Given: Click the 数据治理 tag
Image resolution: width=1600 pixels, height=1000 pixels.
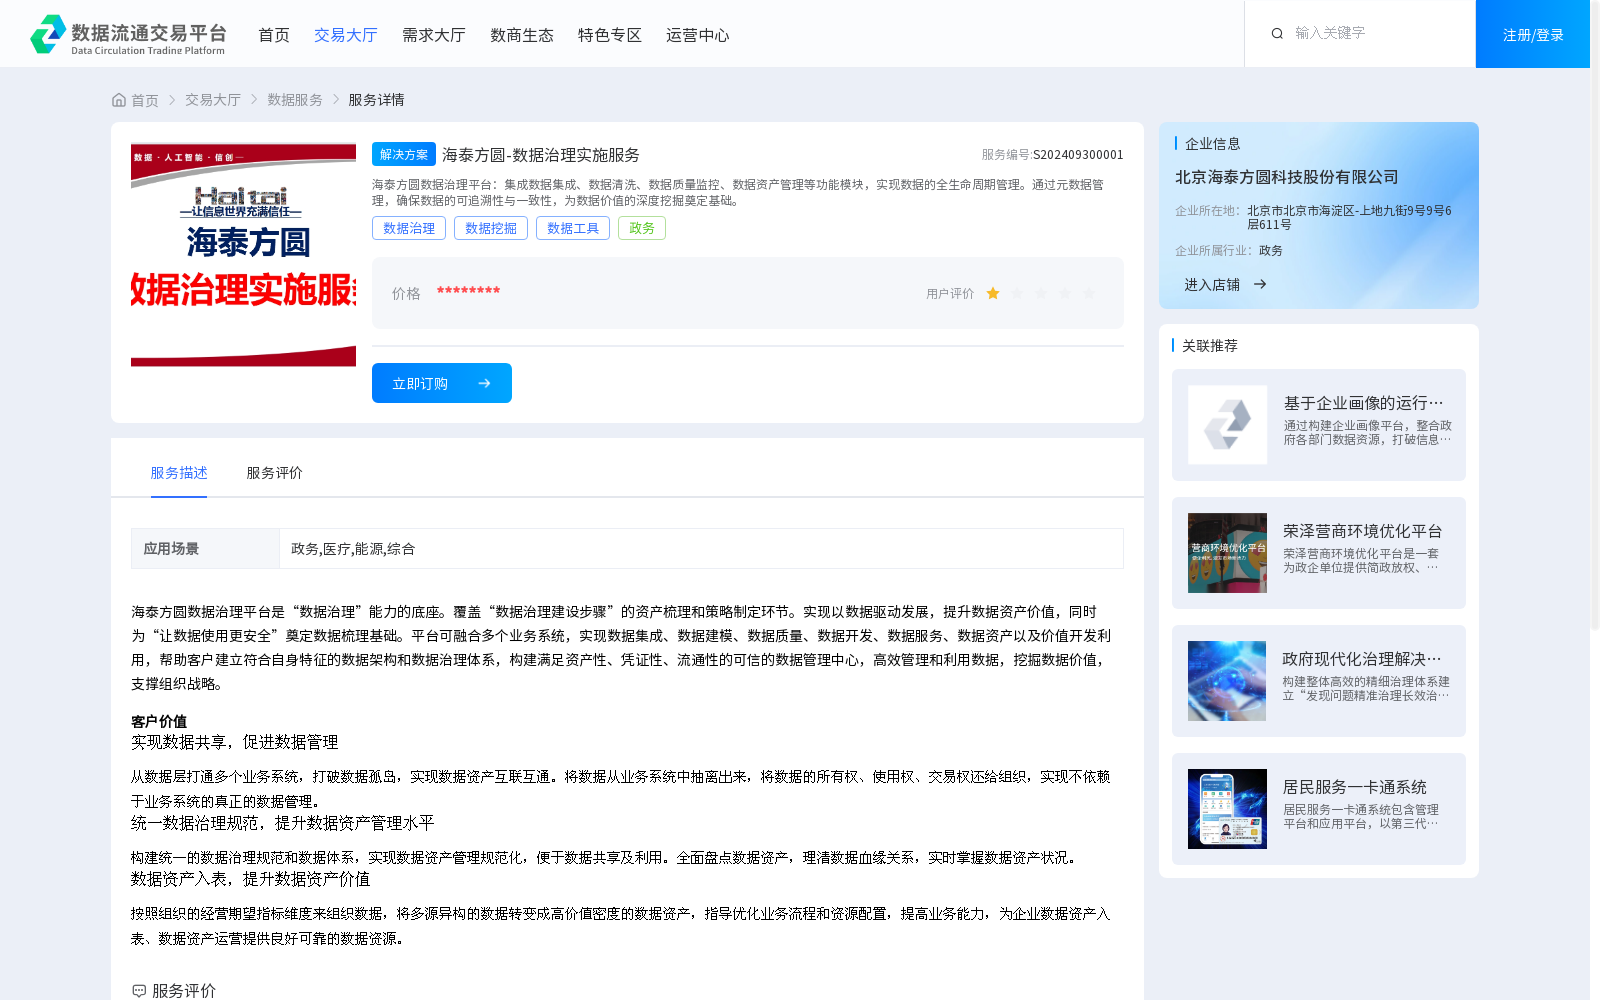Looking at the screenshot, I should (409, 228).
